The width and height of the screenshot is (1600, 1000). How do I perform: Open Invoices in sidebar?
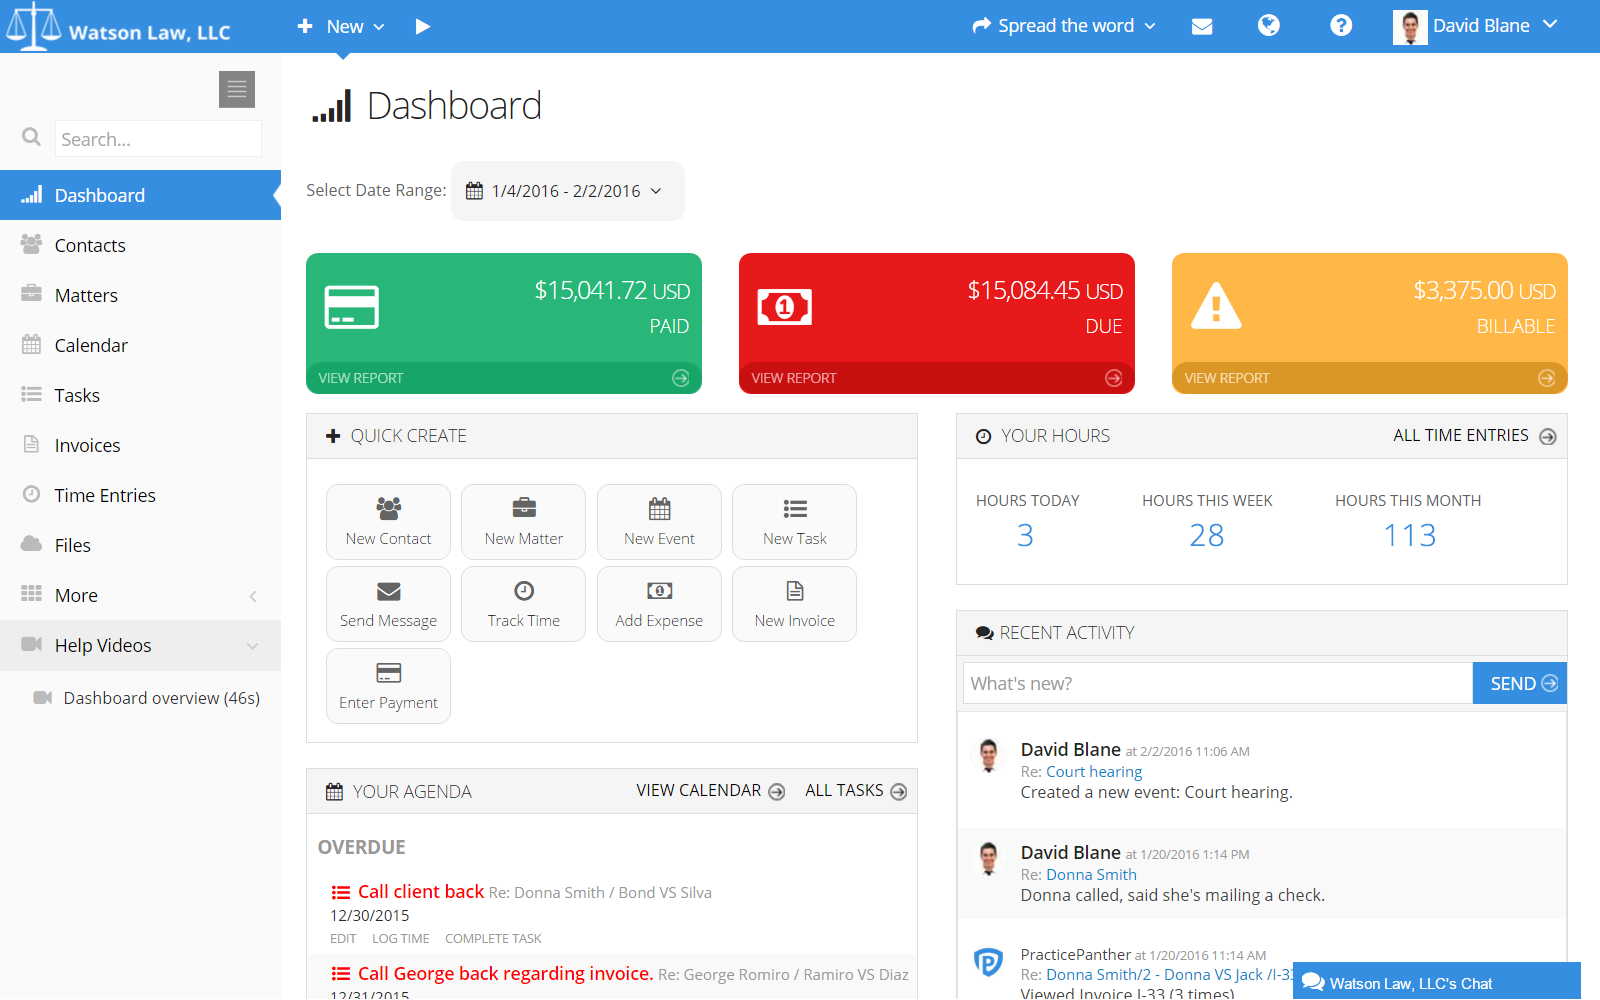point(140,445)
